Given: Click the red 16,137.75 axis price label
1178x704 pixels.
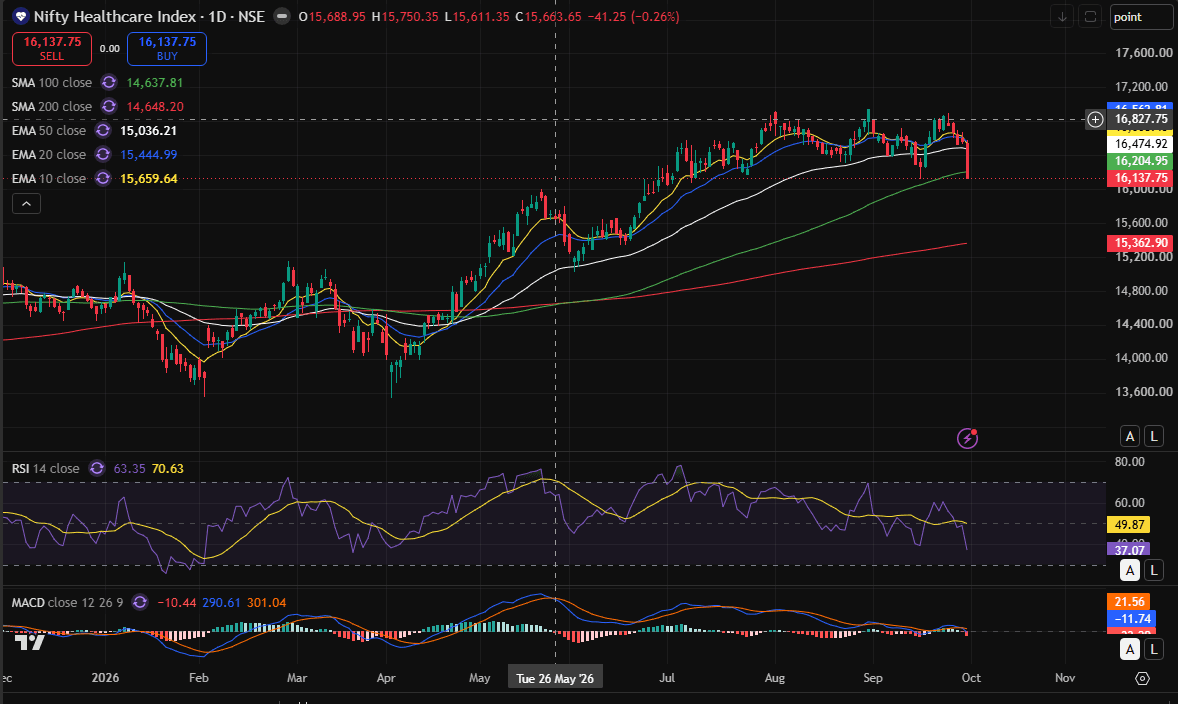Looking at the screenshot, I should pyautogui.click(x=1140, y=178).
